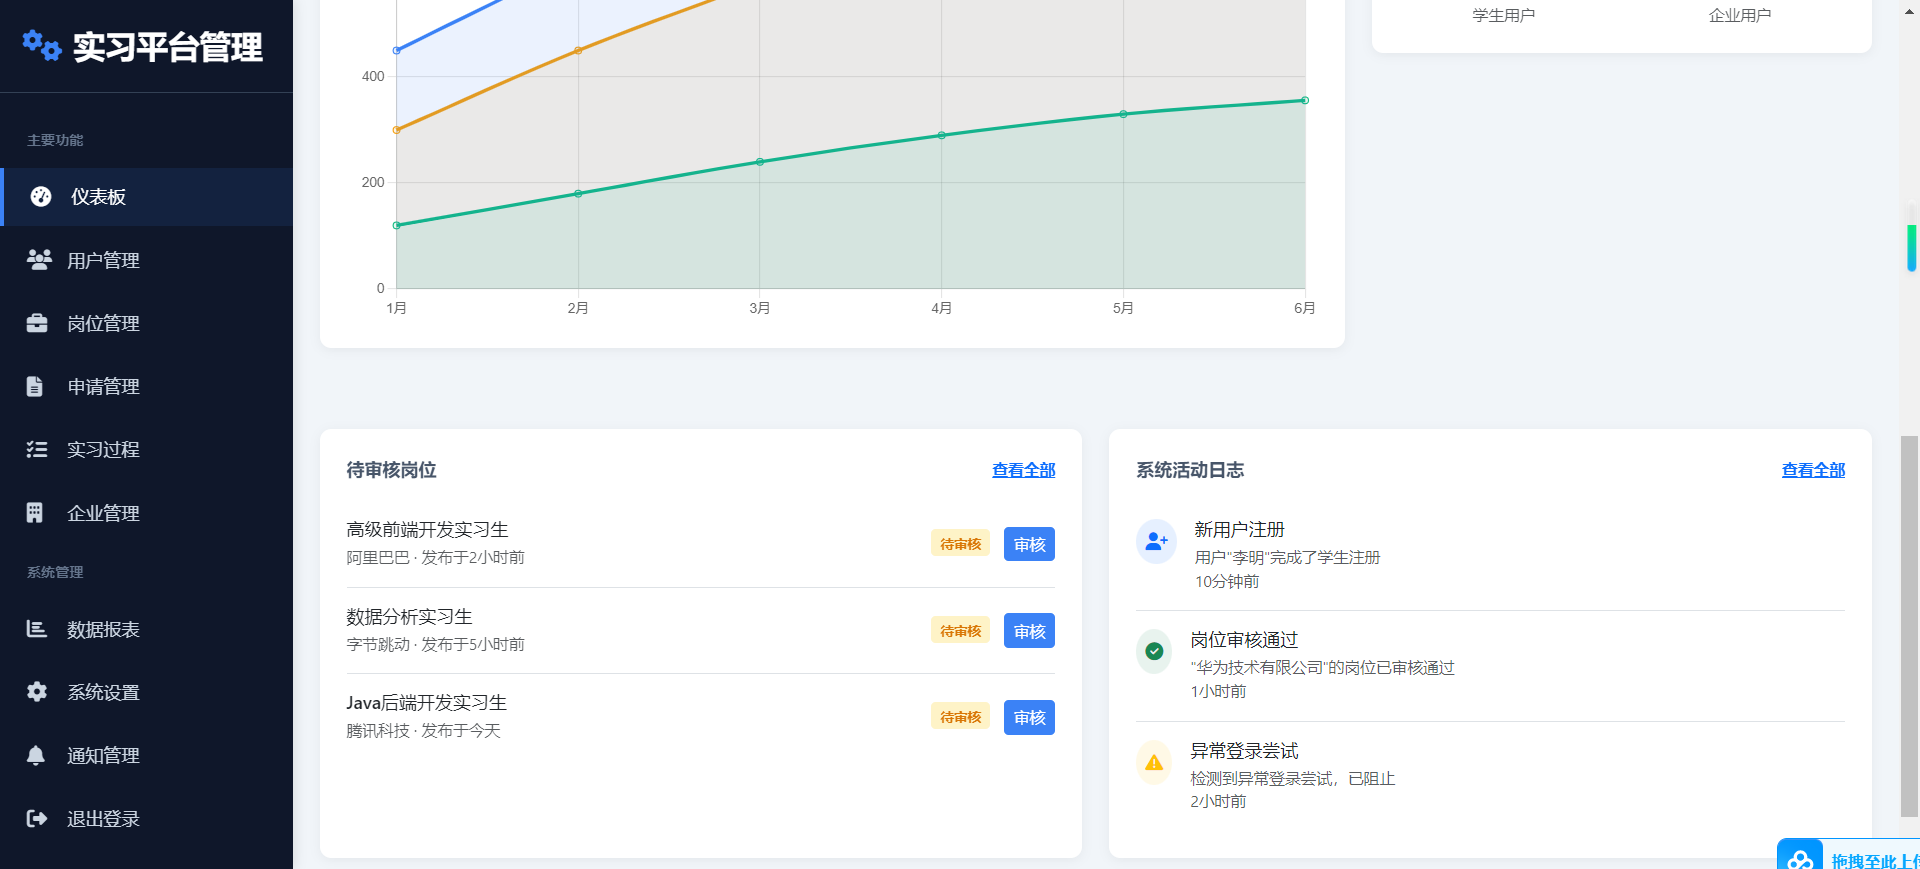Click 用户"李明"完成了学生注册 text

click(1287, 557)
